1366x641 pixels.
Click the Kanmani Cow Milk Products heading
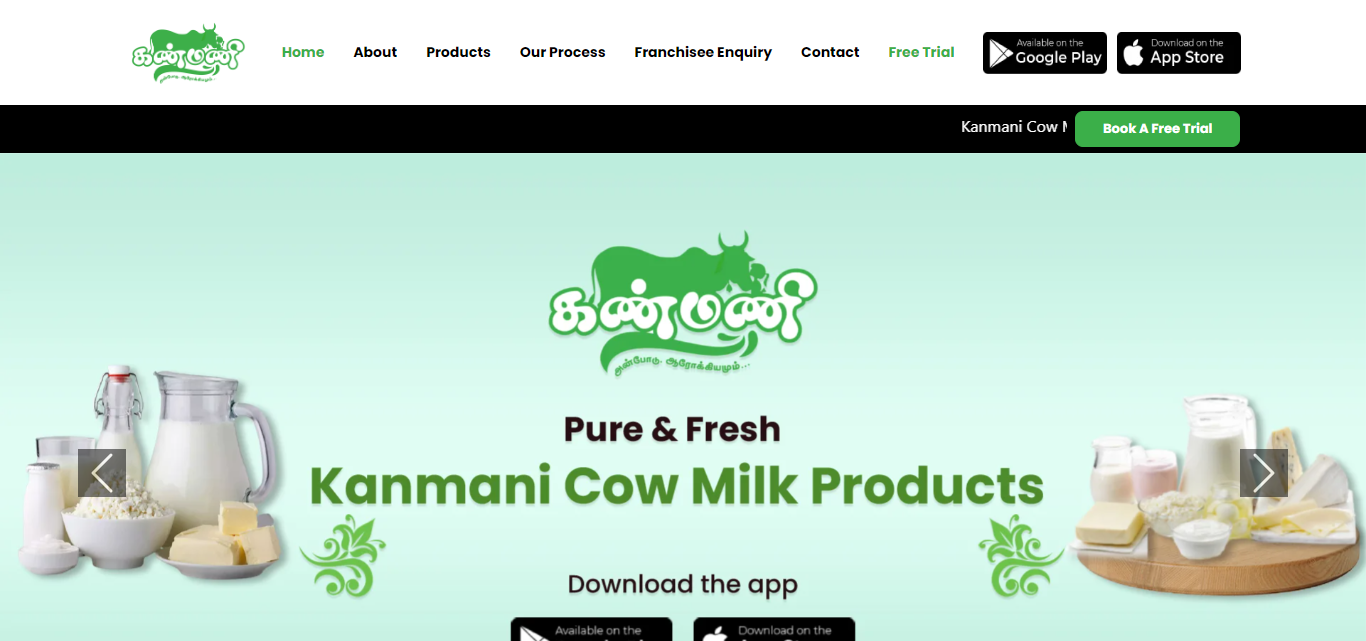[677, 485]
